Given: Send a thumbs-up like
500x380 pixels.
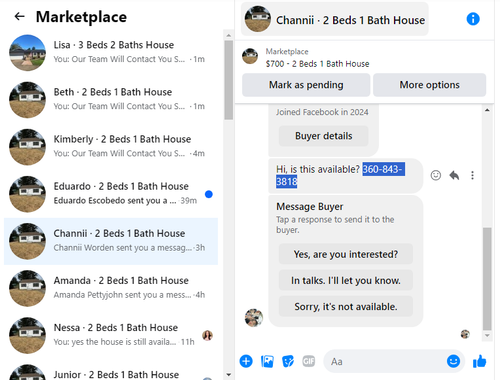Looking at the screenshot, I should coord(479,361).
